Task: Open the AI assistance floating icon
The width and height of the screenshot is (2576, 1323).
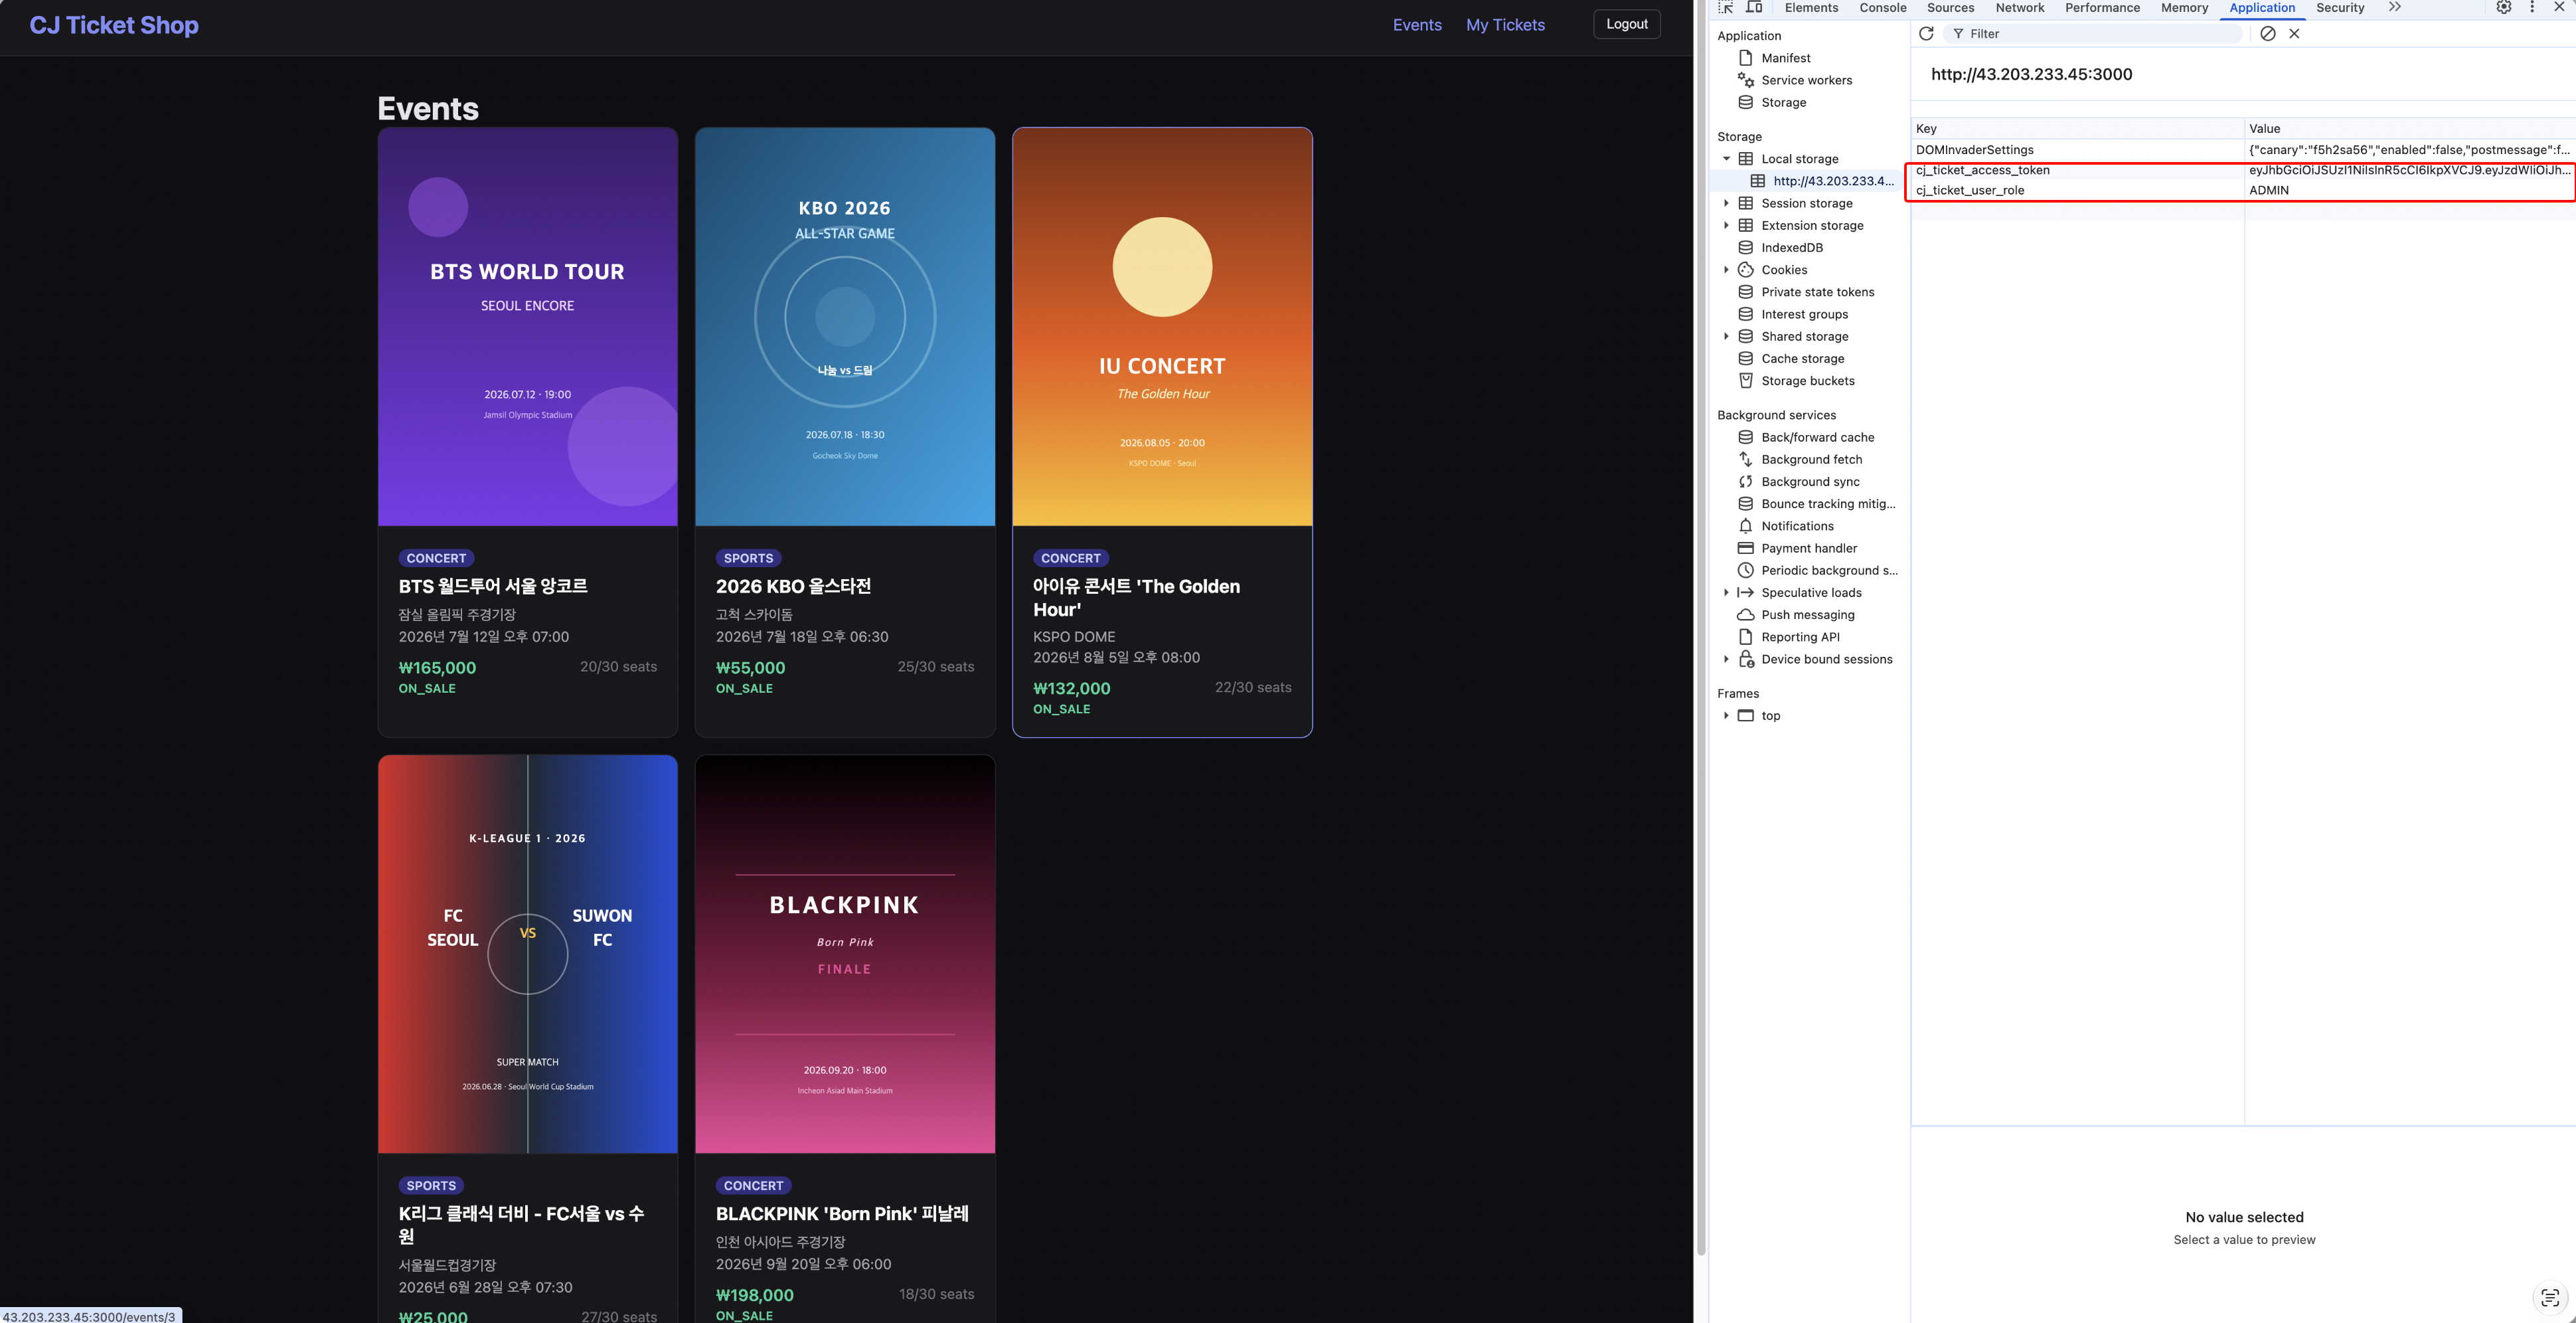Action: pyautogui.click(x=2550, y=1298)
